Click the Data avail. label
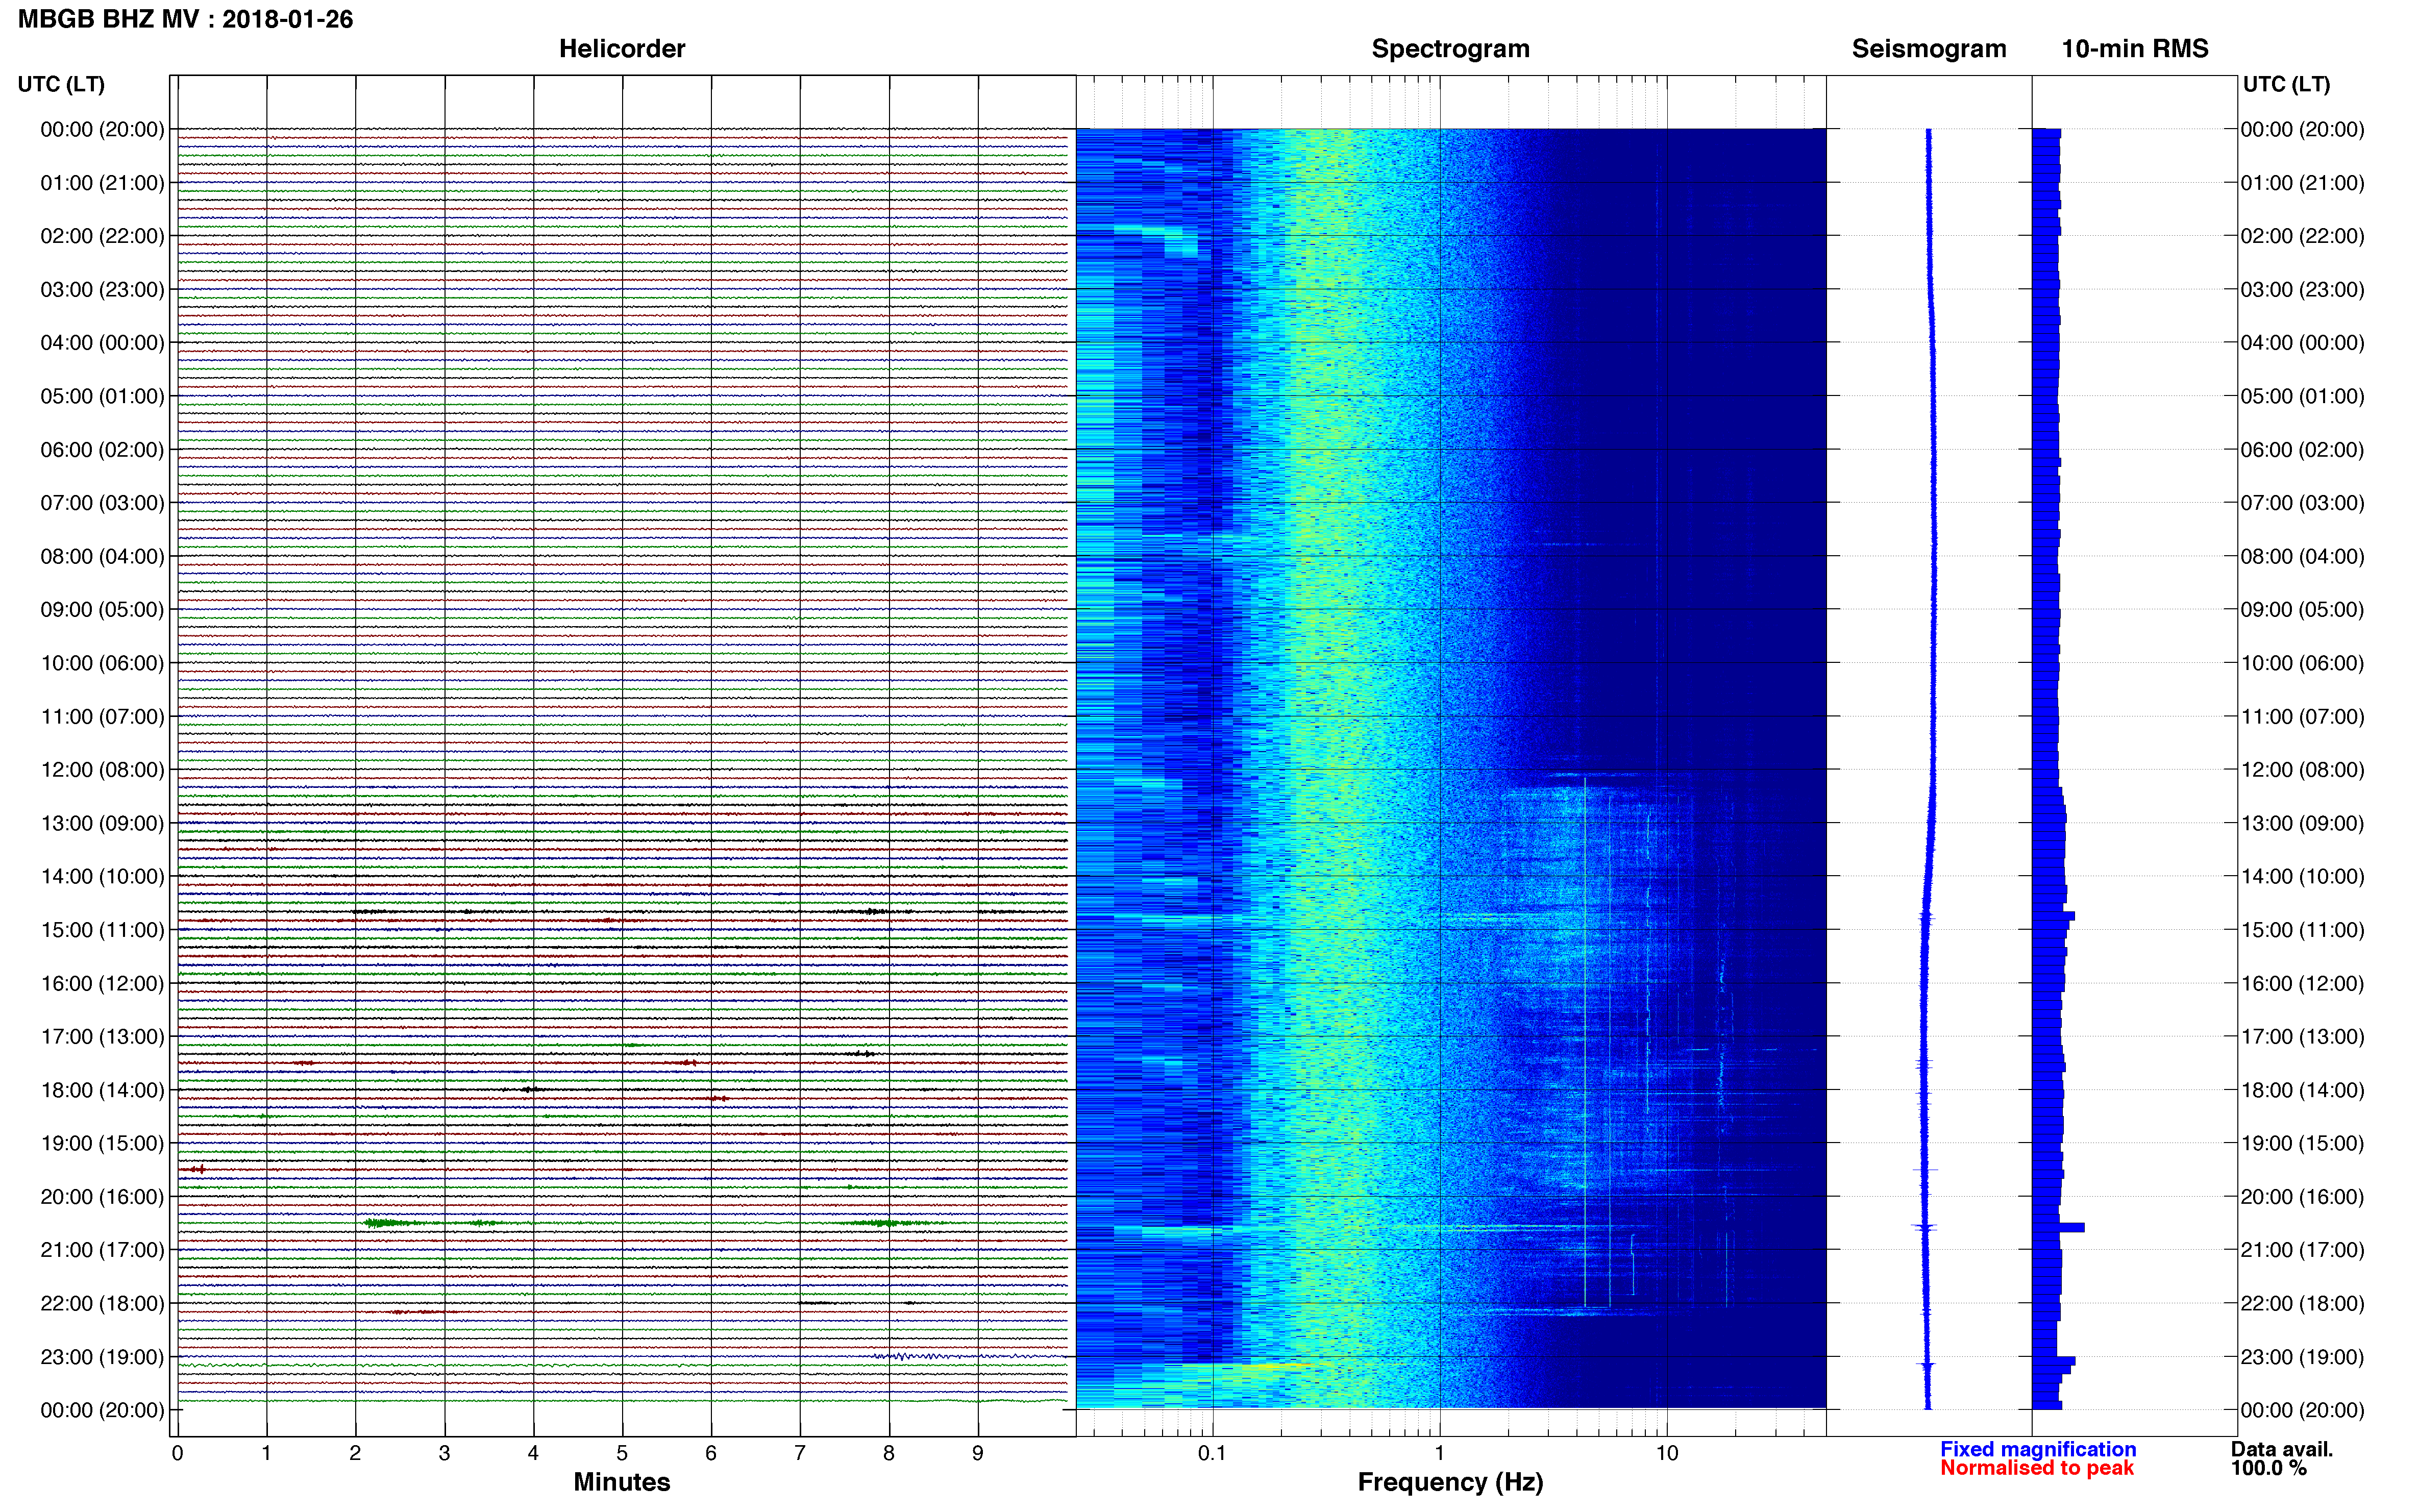Image resolution: width=2419 pixels, height=1512 pixels. [x=2282, y=1449]
